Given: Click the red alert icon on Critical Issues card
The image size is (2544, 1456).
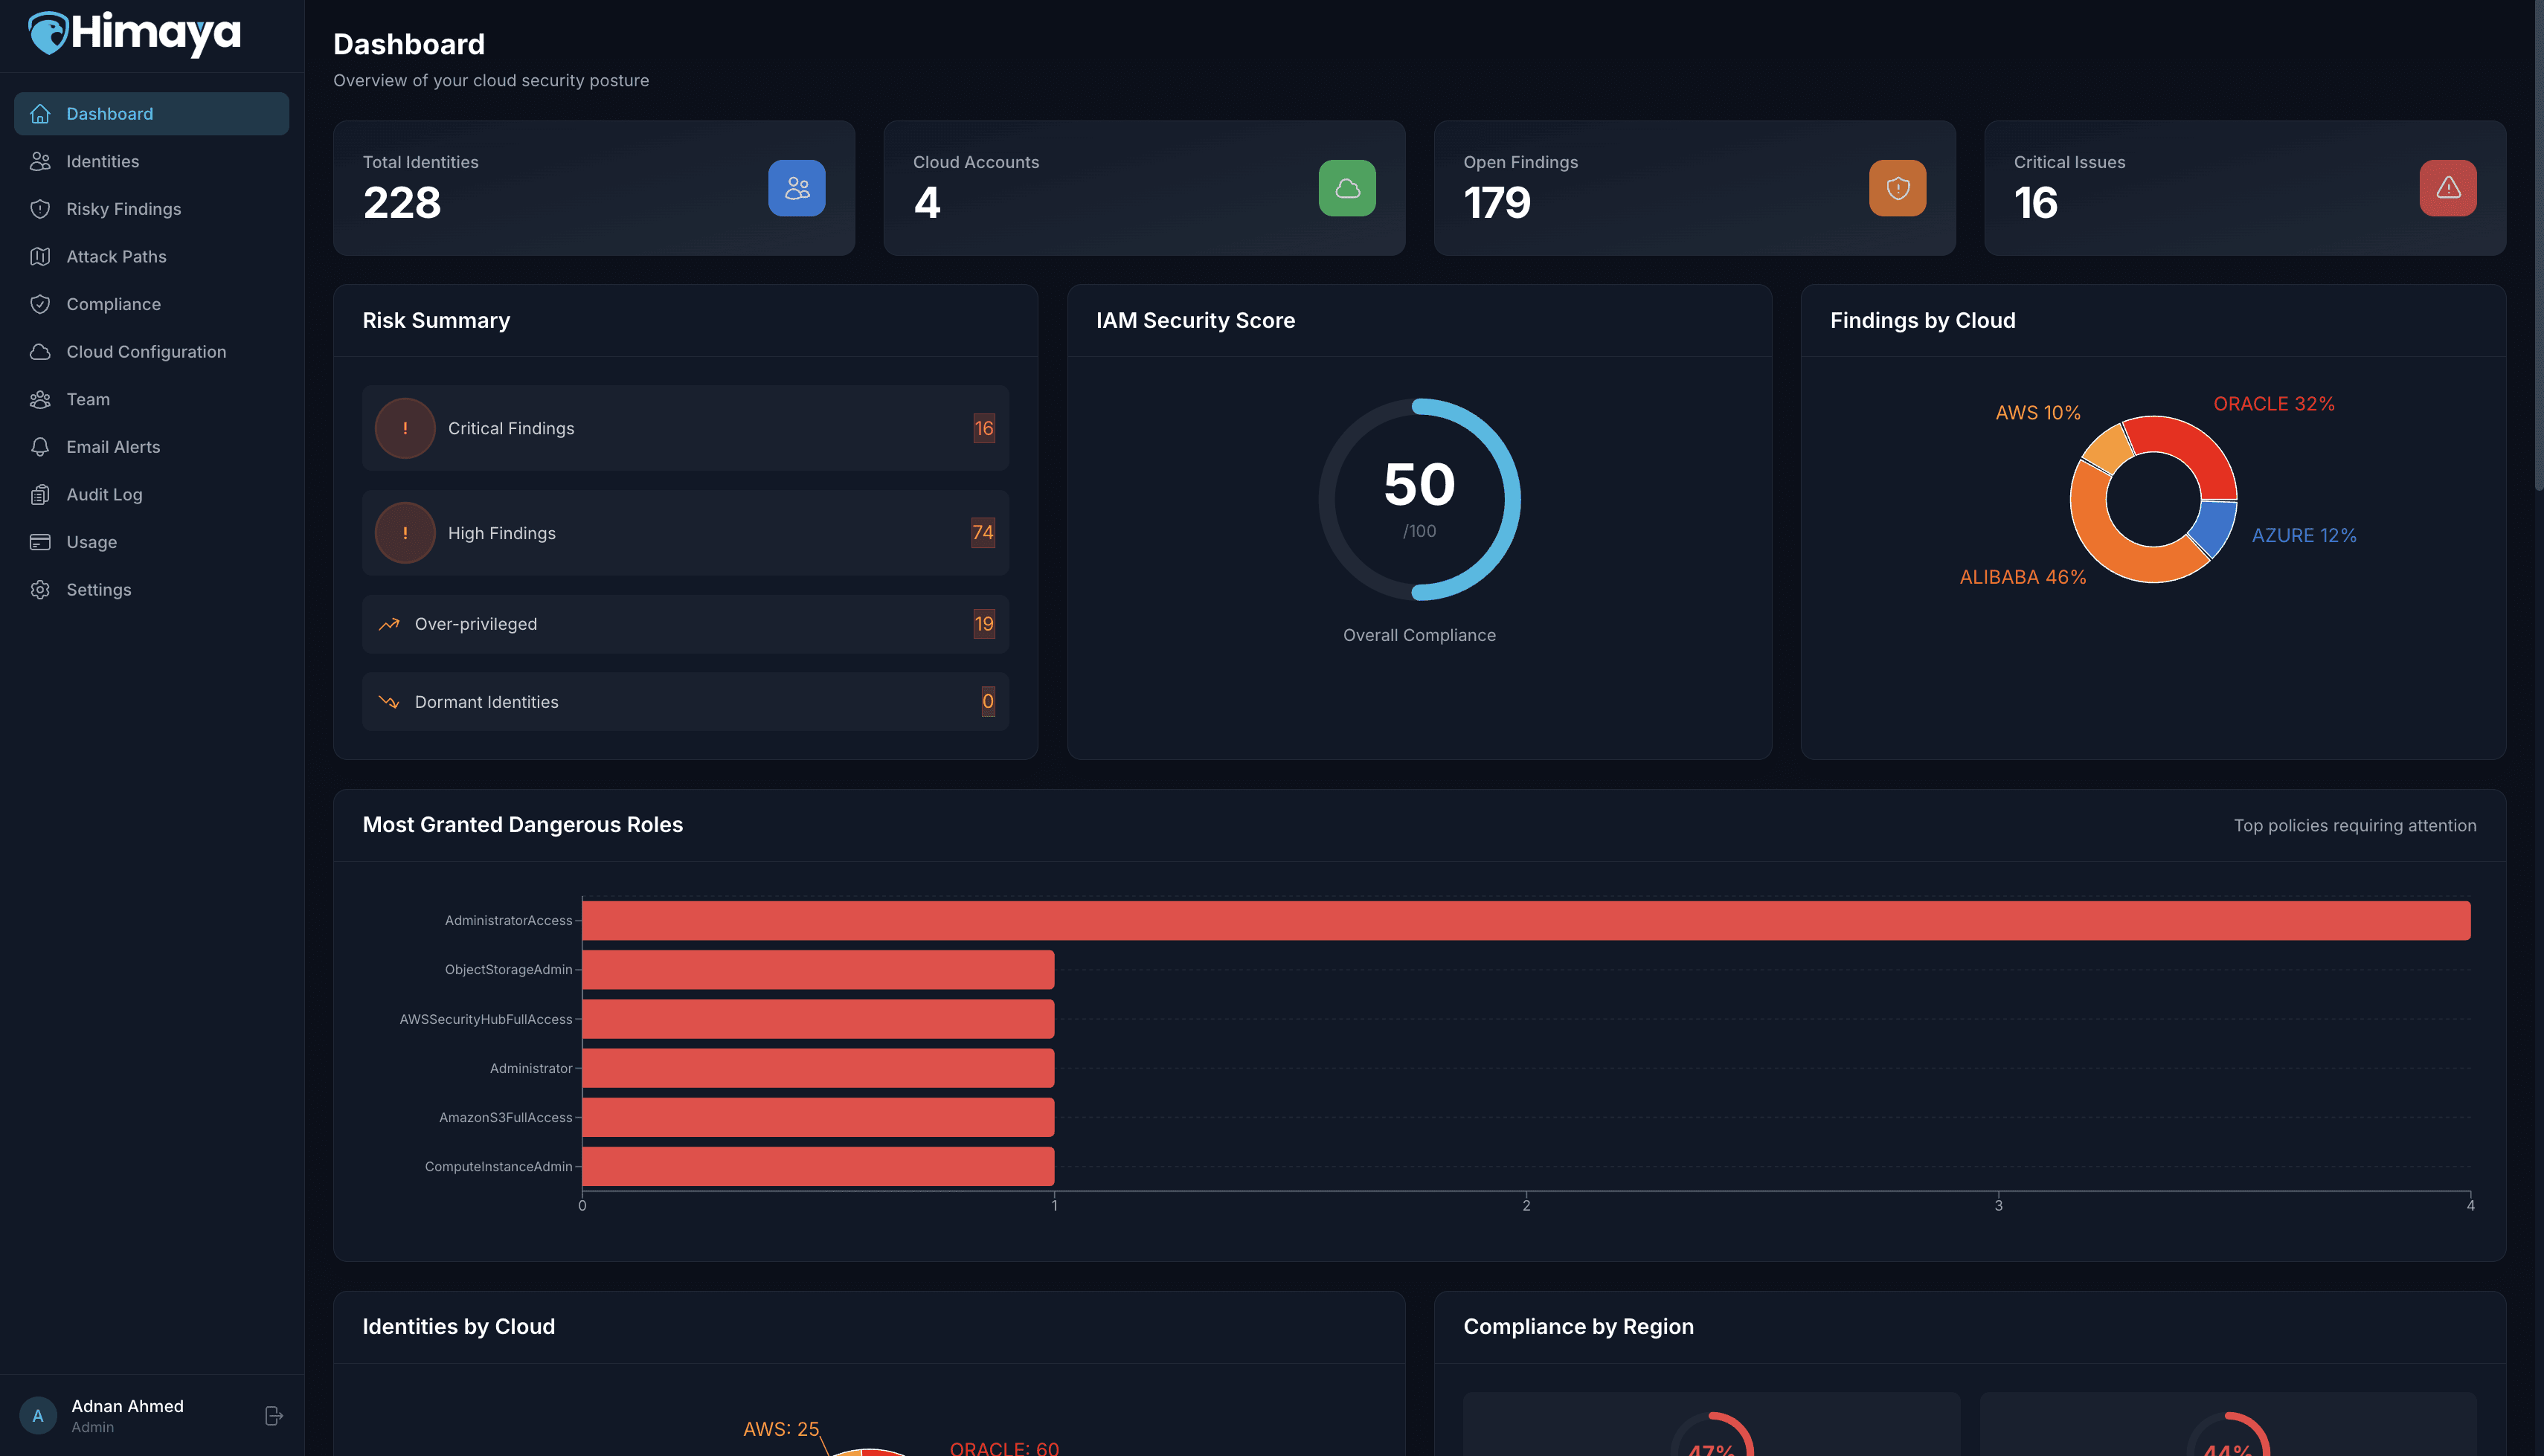Looking at the screenshot, I should (2447, 188).
